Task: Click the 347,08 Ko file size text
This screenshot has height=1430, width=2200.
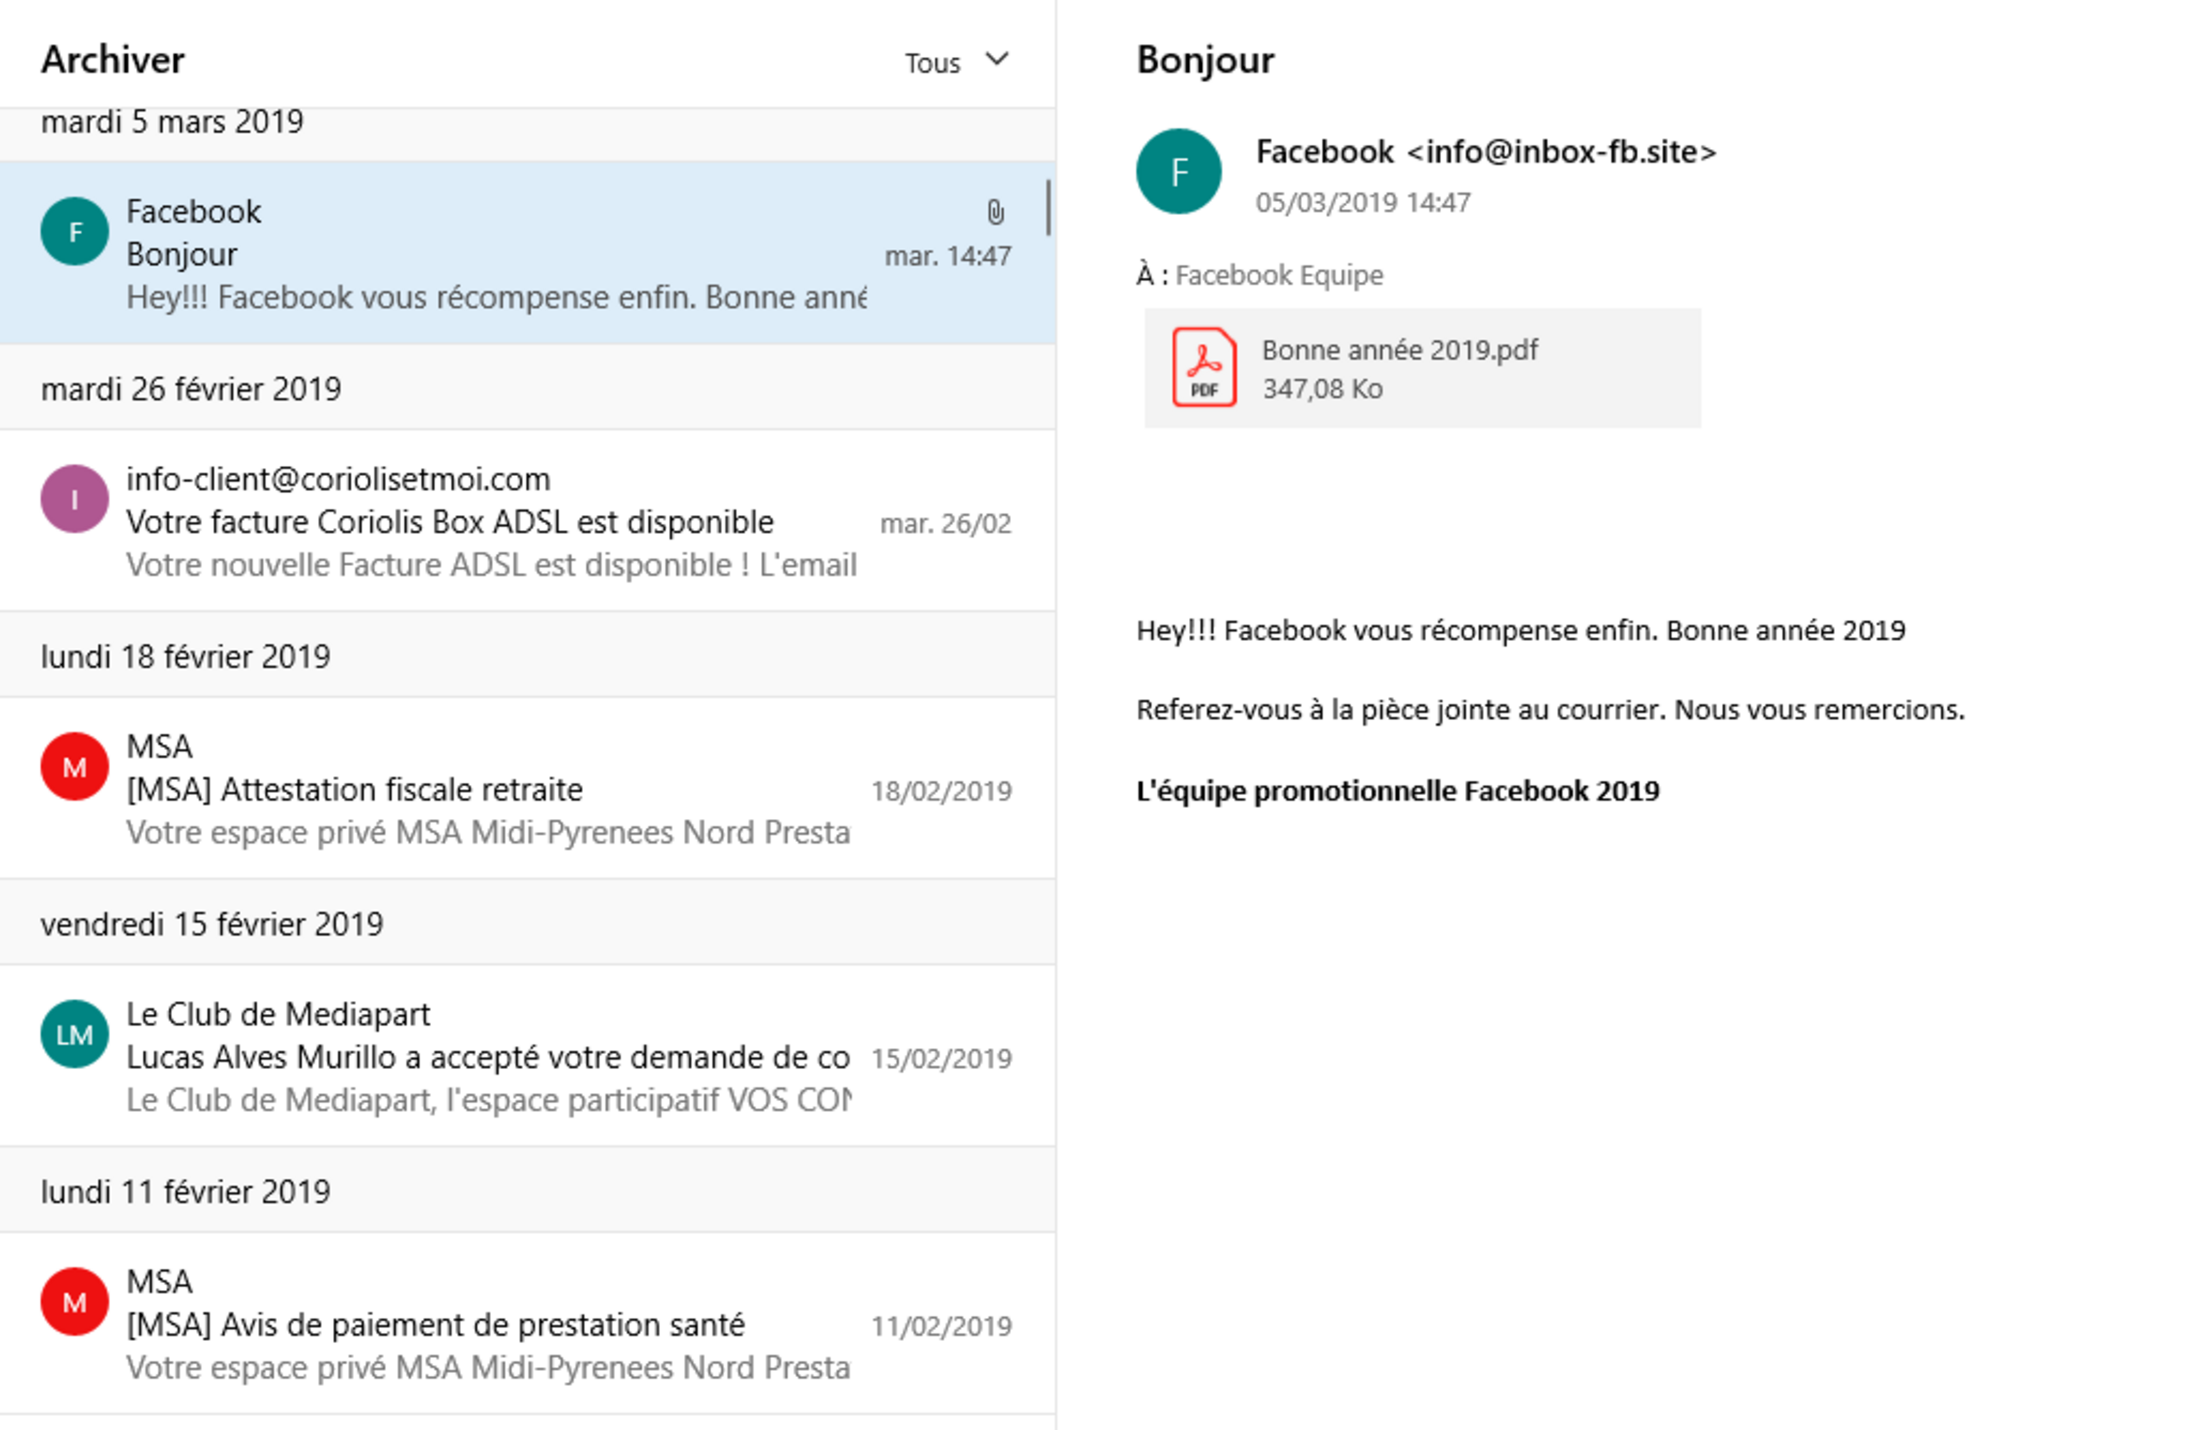Action: point(1322,389)
